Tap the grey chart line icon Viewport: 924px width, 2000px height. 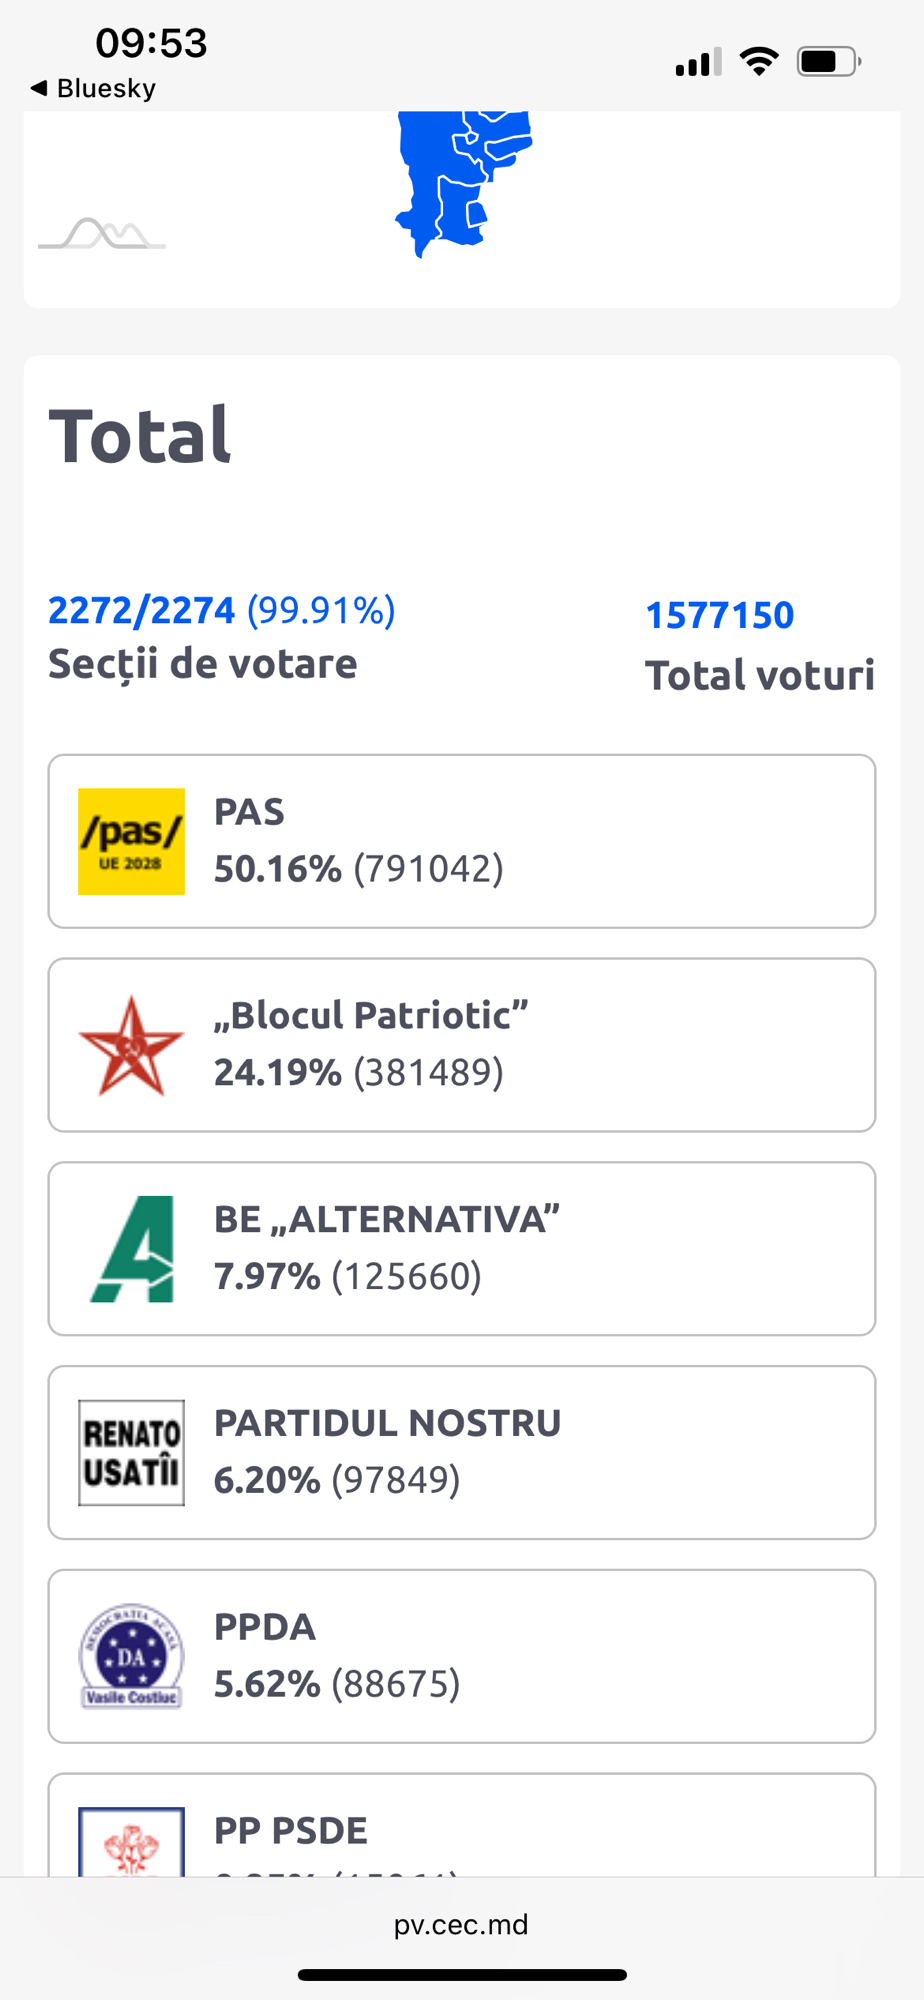102,234
